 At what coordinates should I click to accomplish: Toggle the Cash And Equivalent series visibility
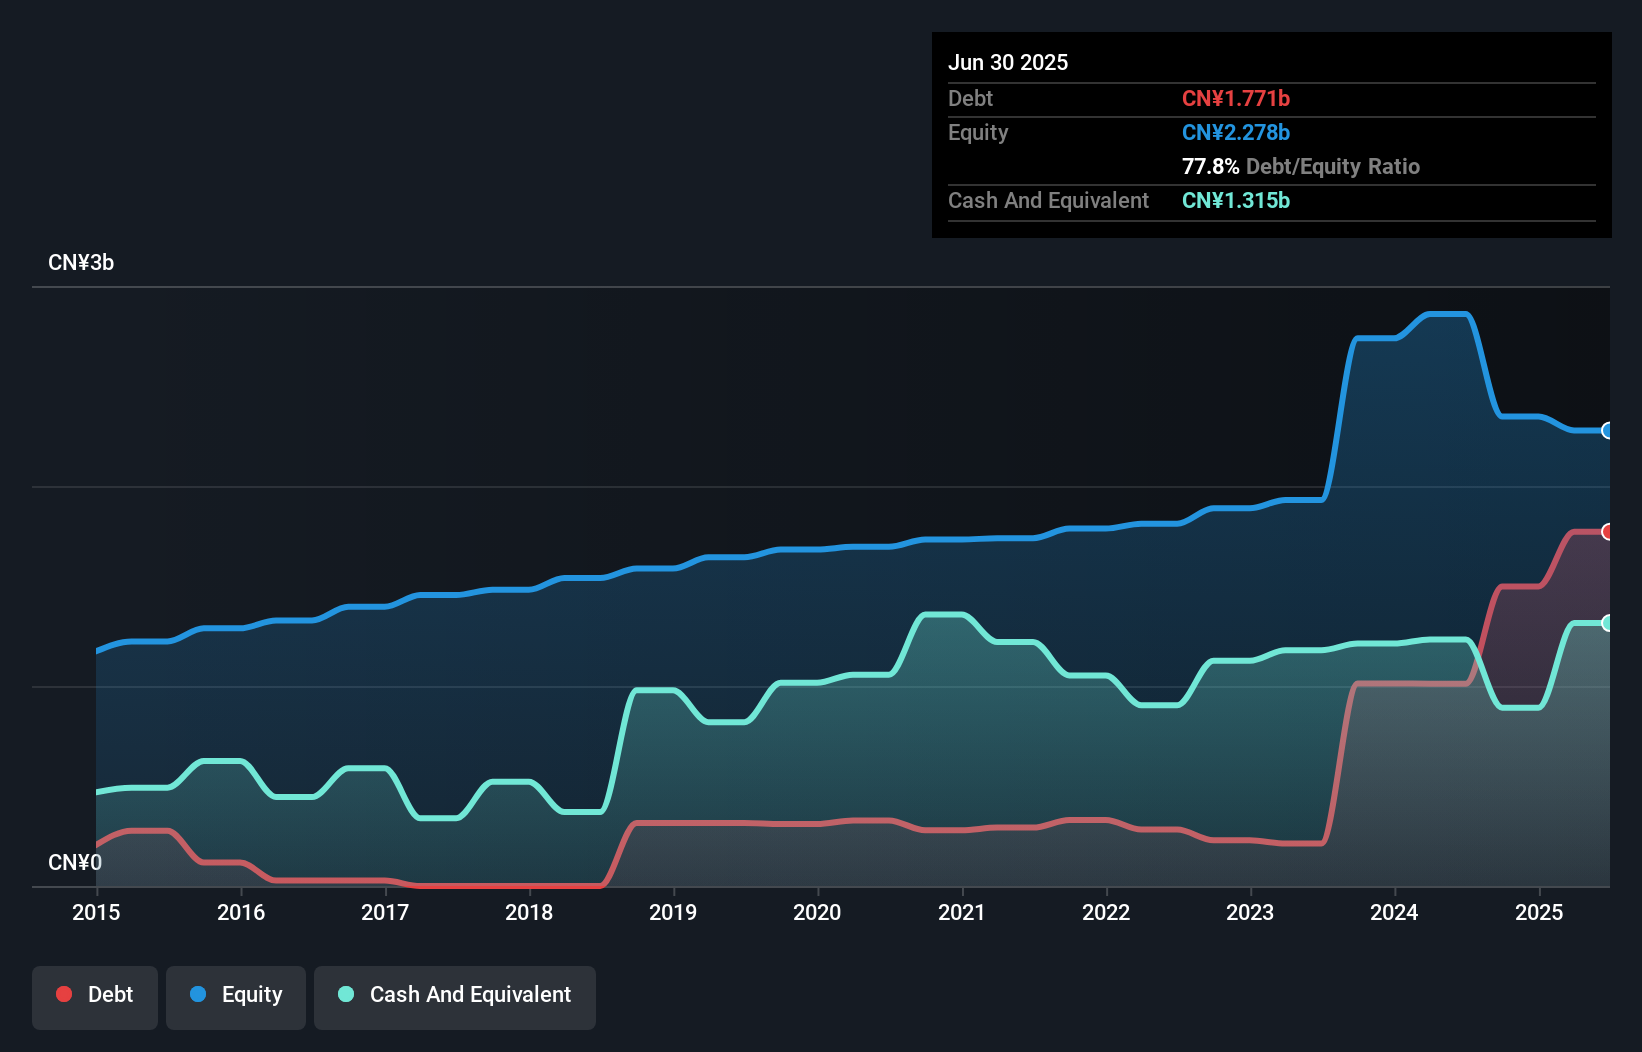click(x=455, y=995)
